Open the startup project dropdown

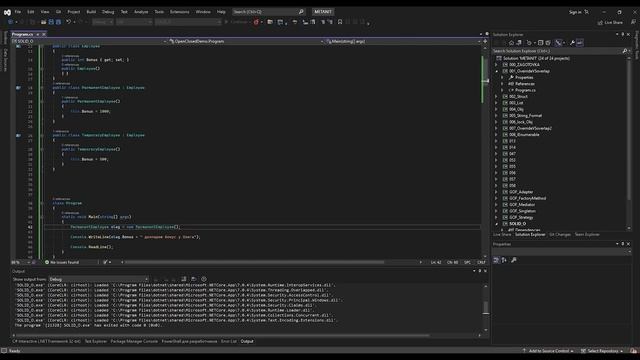(x=188, y=22)
